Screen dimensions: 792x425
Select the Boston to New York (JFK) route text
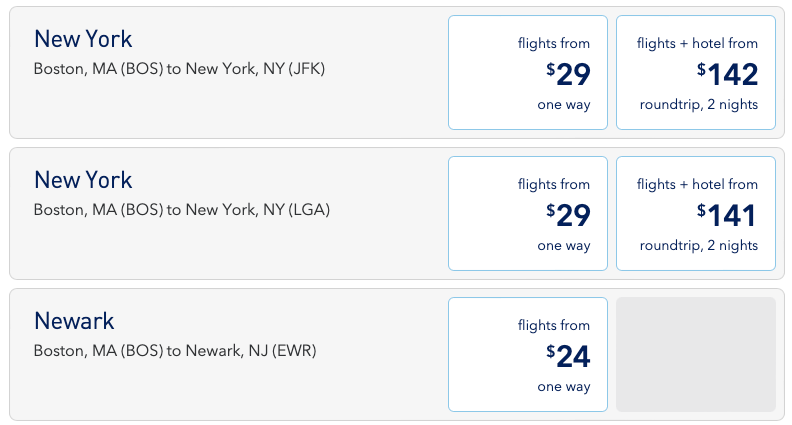tap(179, 69)
